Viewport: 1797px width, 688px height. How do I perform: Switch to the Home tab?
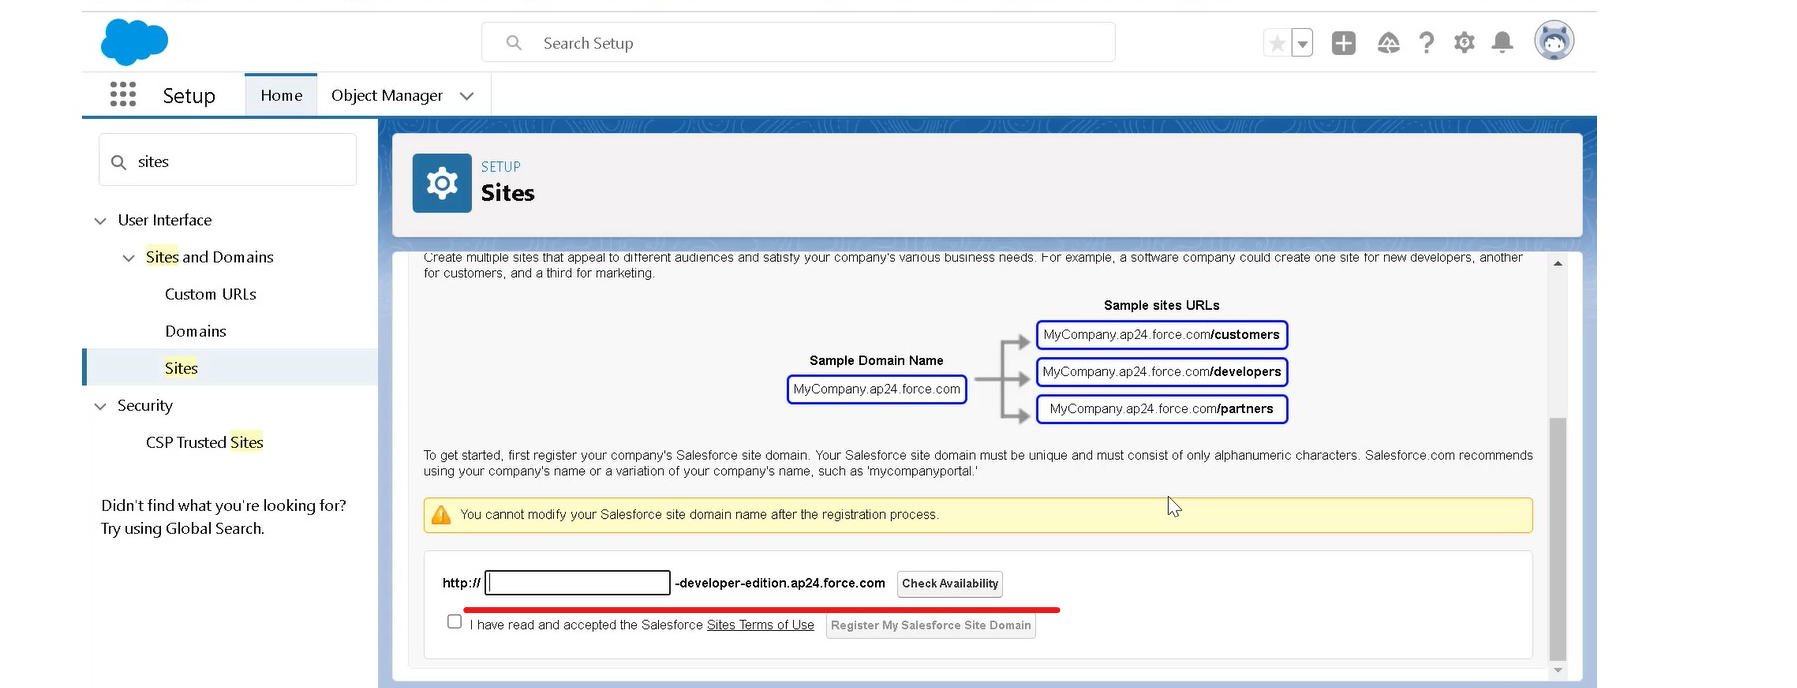(x=281, y=95)
